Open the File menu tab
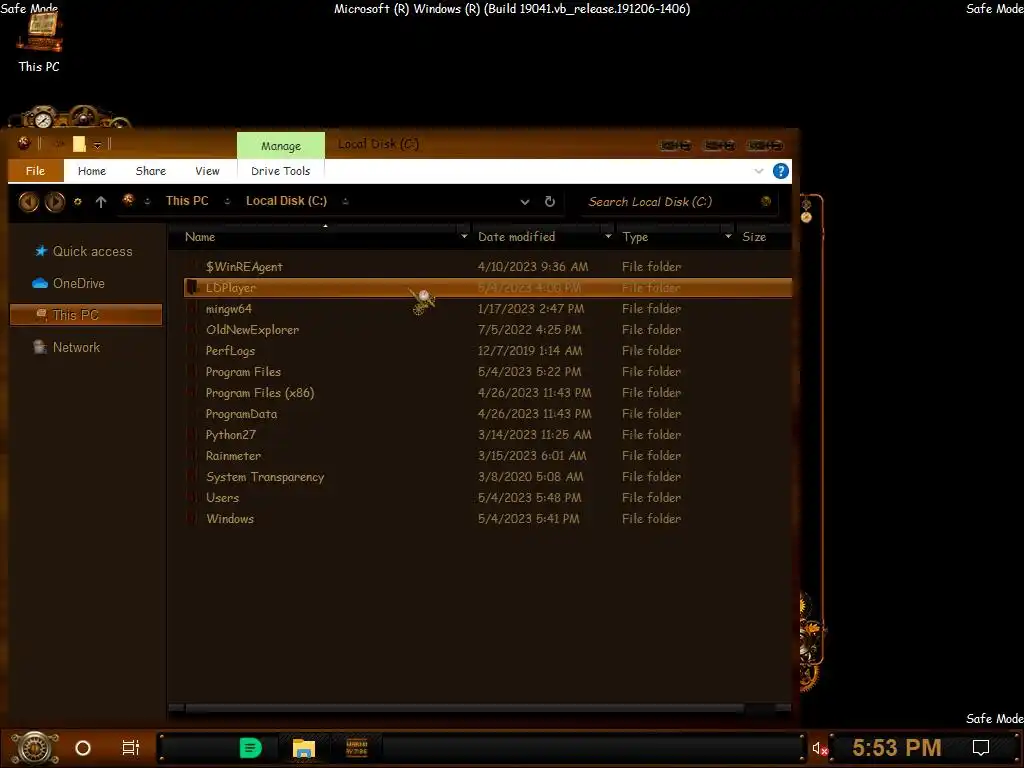Screen dimensions: 1024x768 point(35,171)
